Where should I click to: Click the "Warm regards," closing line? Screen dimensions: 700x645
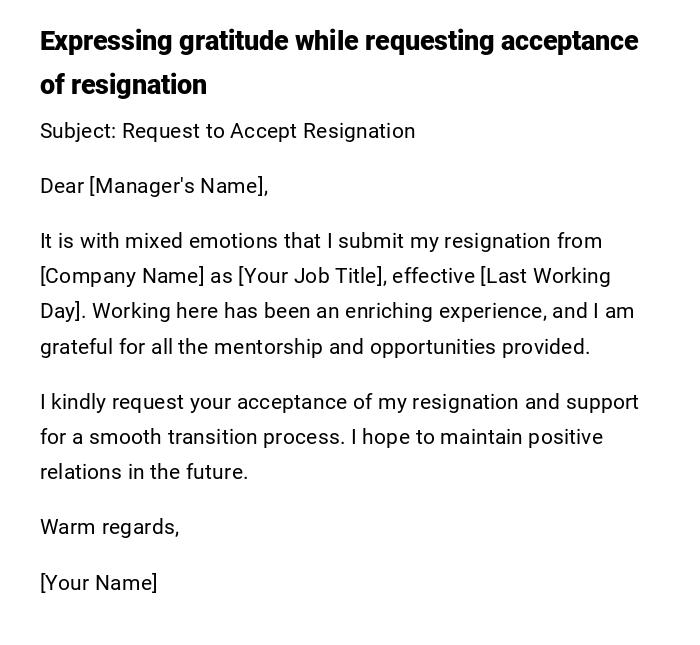tap(109, 527)
